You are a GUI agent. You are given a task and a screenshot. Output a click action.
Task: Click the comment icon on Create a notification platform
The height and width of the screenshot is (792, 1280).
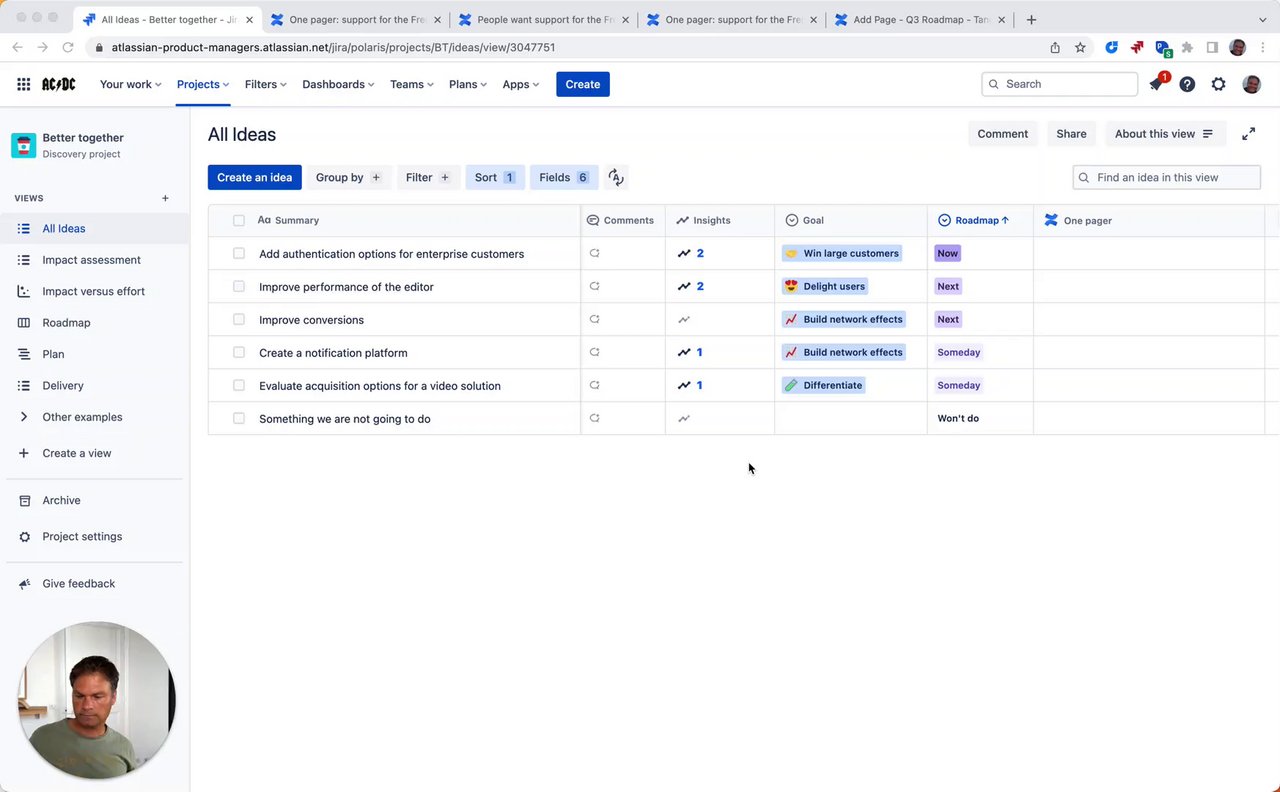594,353
